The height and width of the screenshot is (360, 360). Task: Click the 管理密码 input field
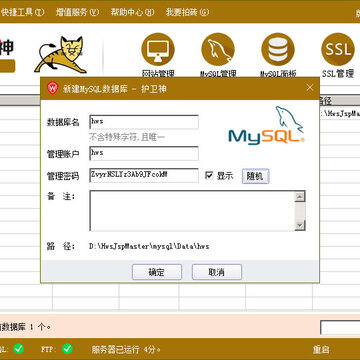[144, 175]
